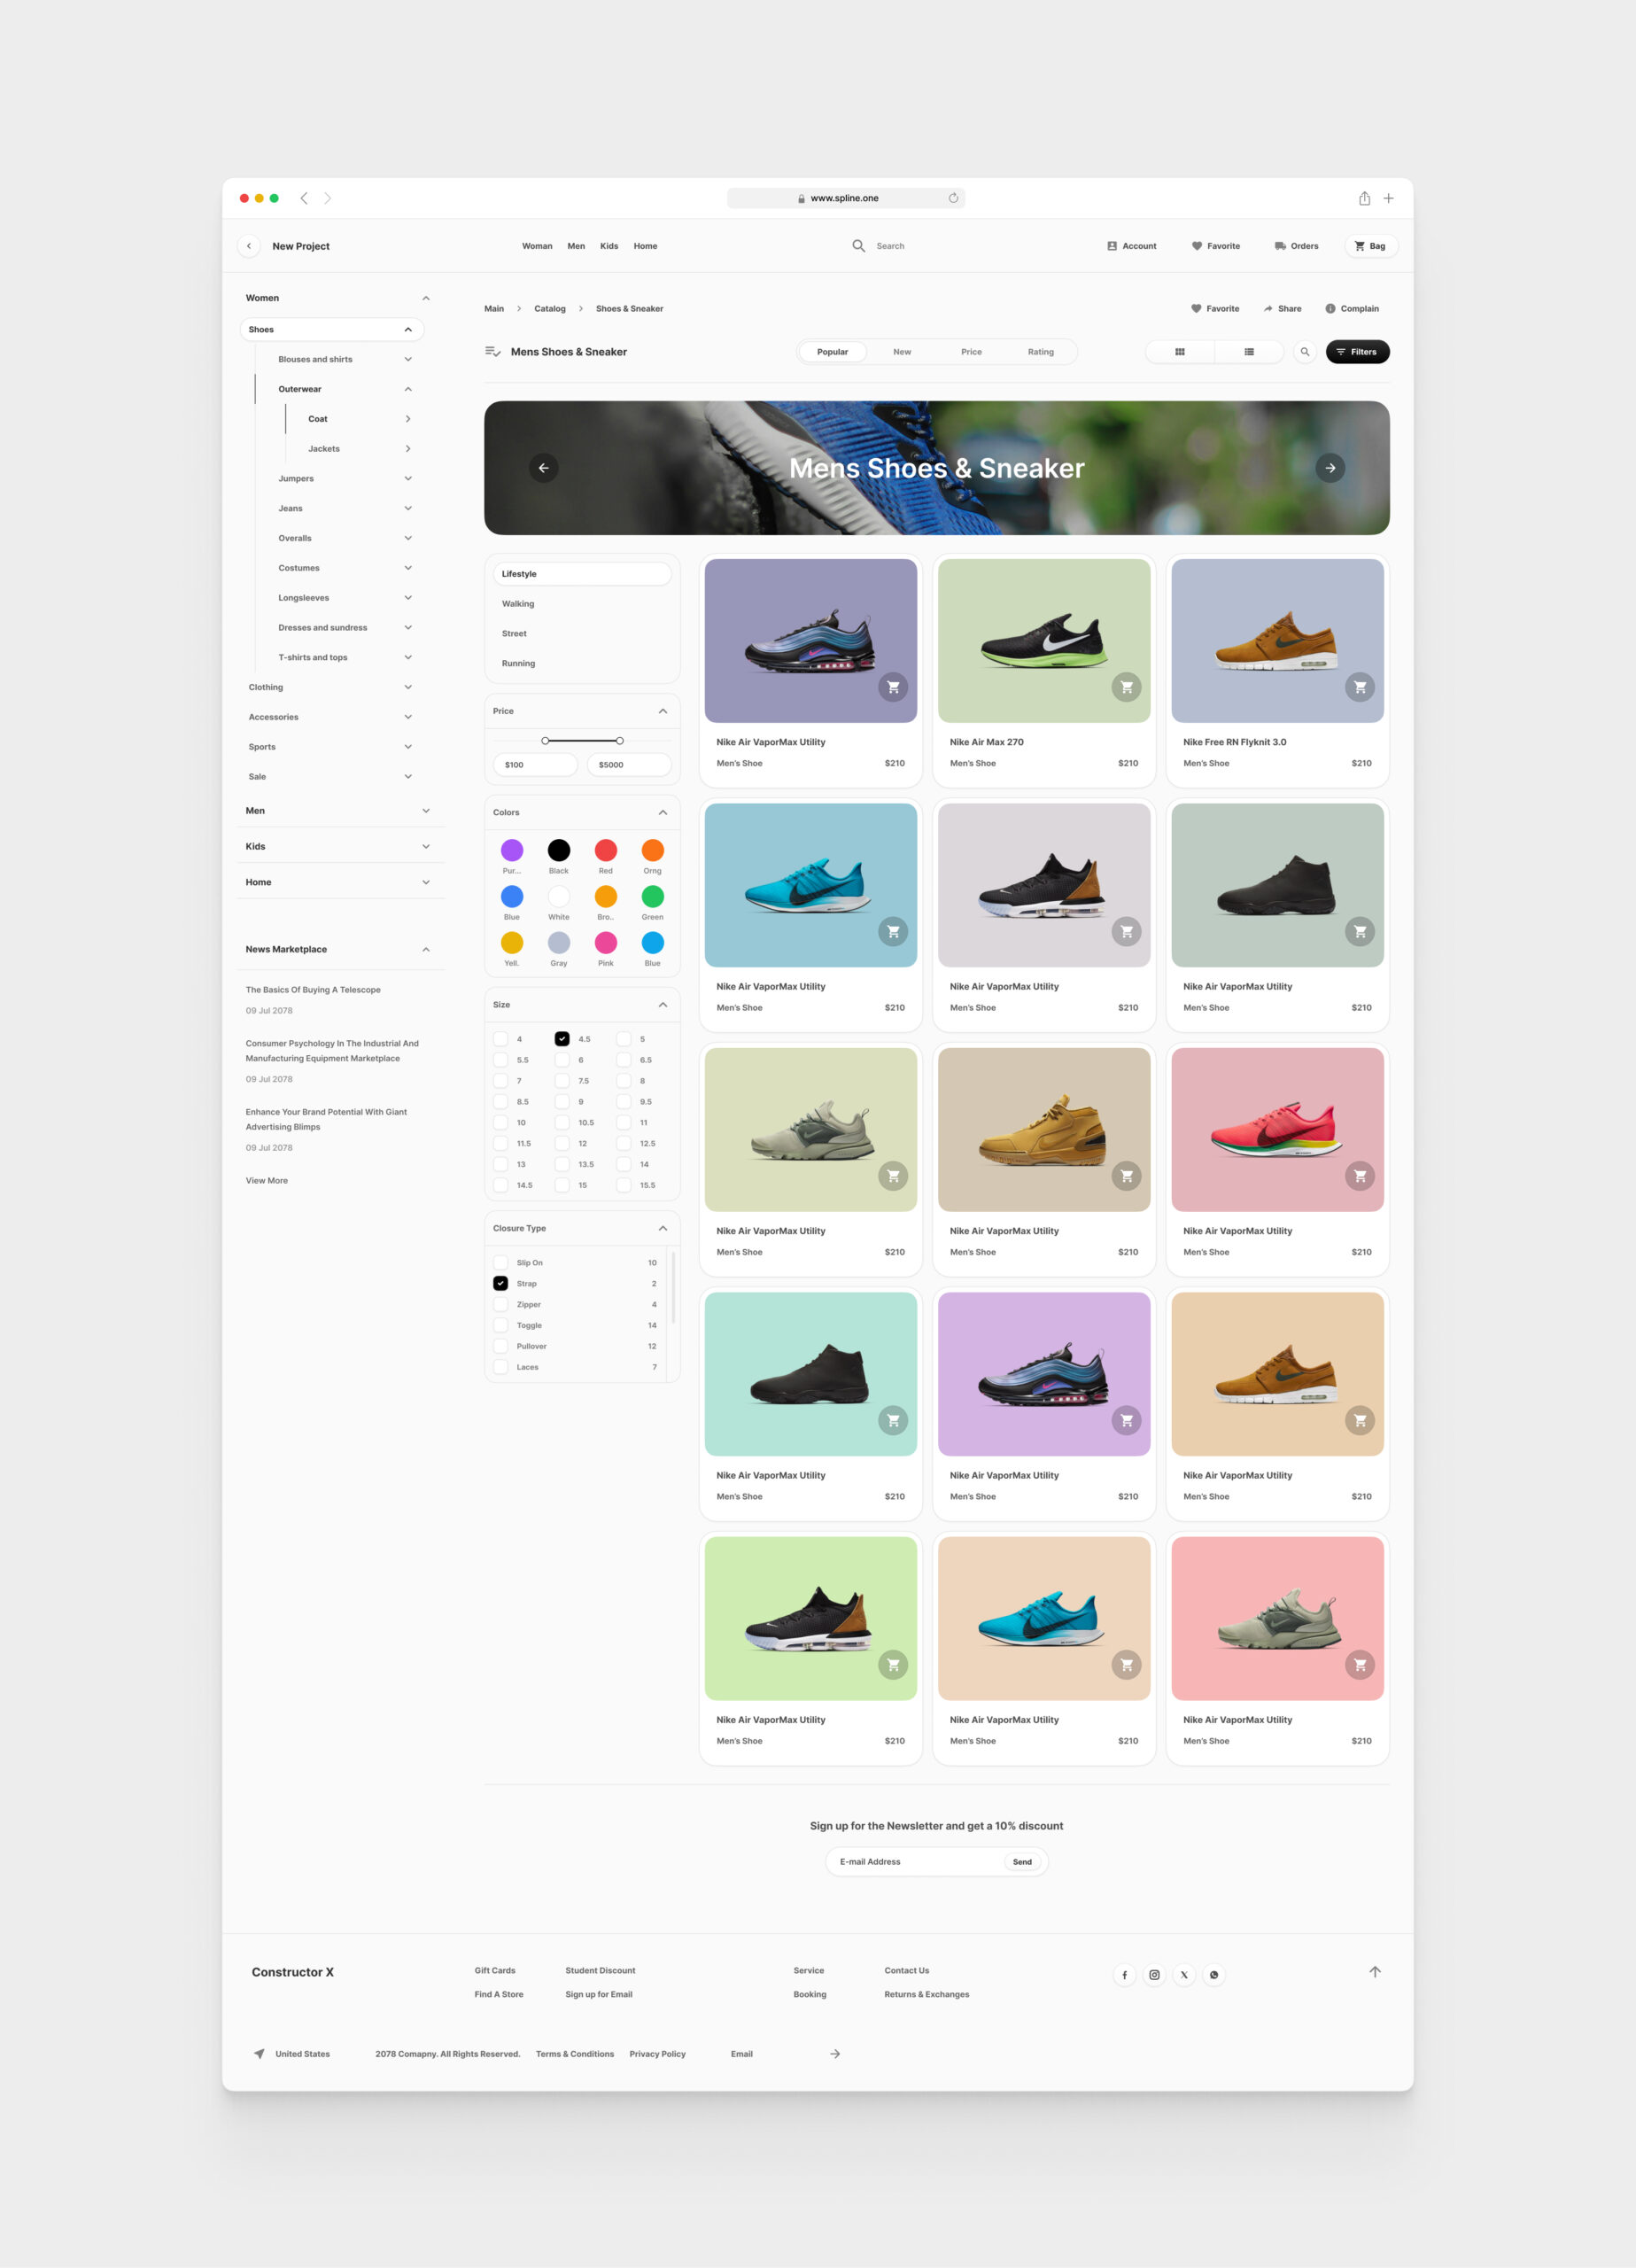
Task: Select the Rating sorting tab
Action: [x=1041, y=352]
